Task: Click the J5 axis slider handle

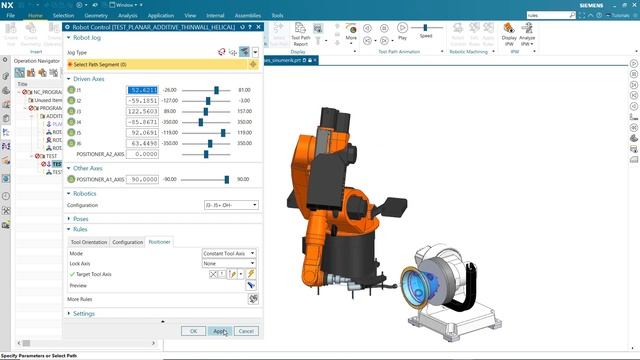Action: 223,133
